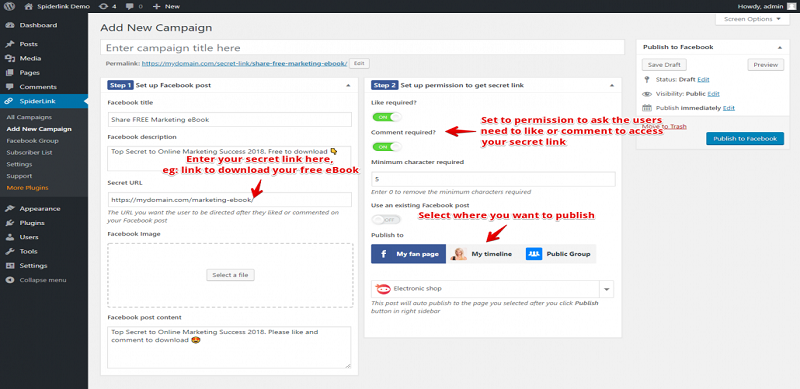Click the Spiderlink Demo home icon
The image size is (800, 389).
pos(29,7)
